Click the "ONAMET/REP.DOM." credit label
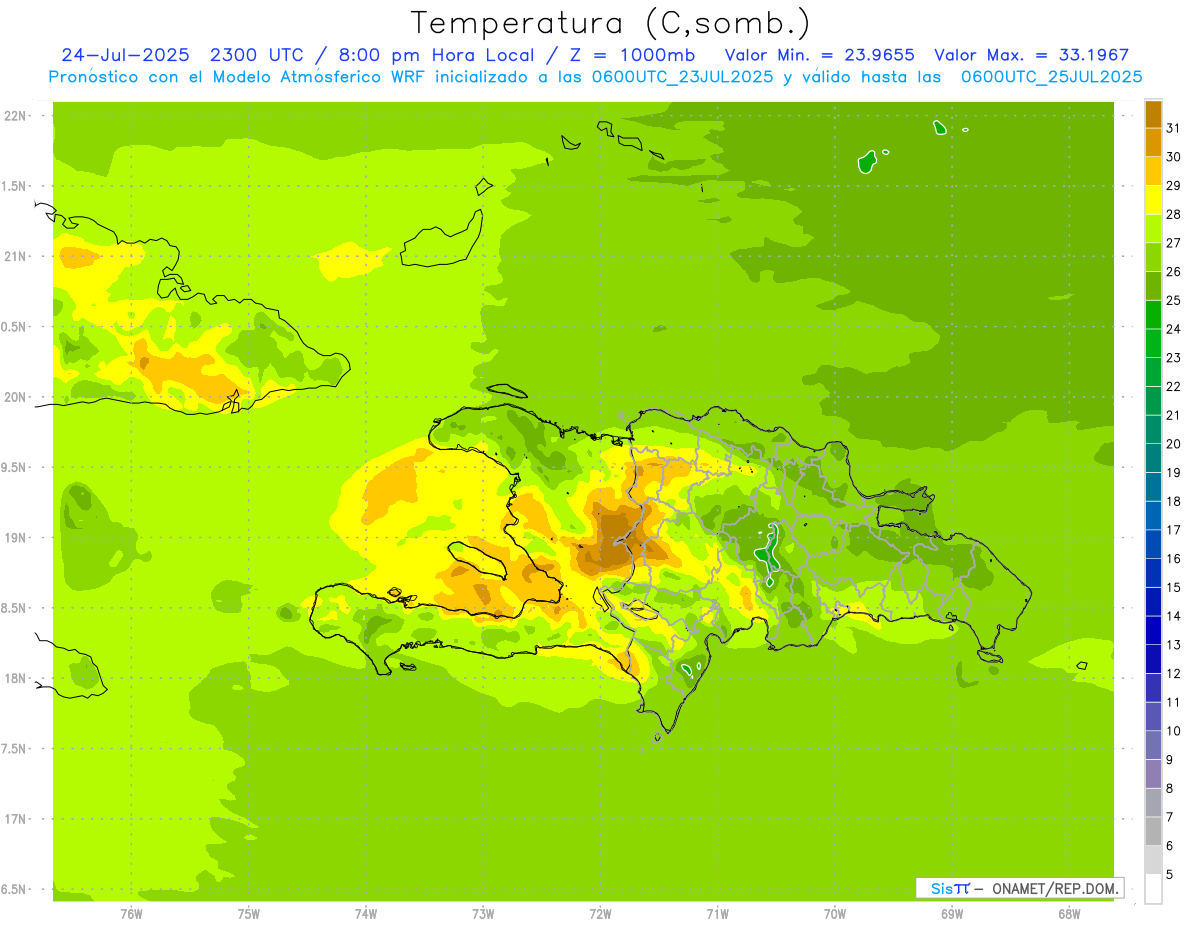Viewport: 1200px width, 927px height. pyautogui.click(x=1053, y=888)
